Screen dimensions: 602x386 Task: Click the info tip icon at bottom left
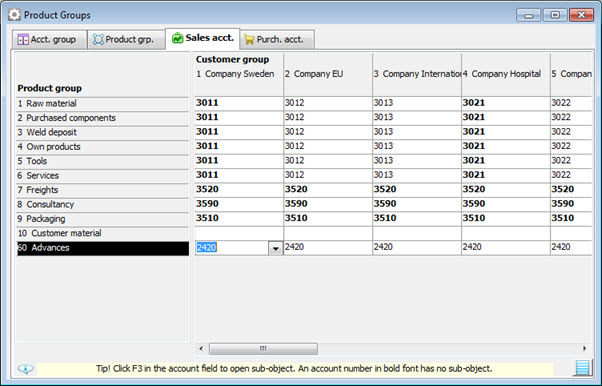(26, 369)
